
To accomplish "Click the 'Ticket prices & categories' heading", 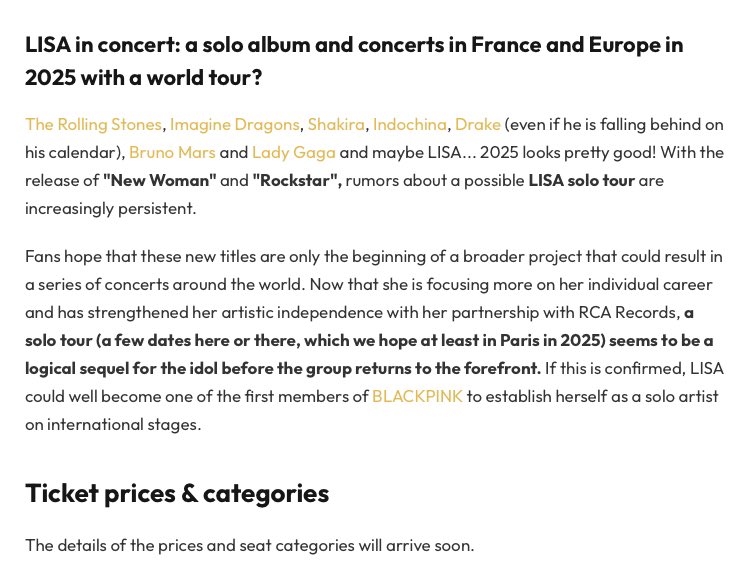I will pos(177,493).
